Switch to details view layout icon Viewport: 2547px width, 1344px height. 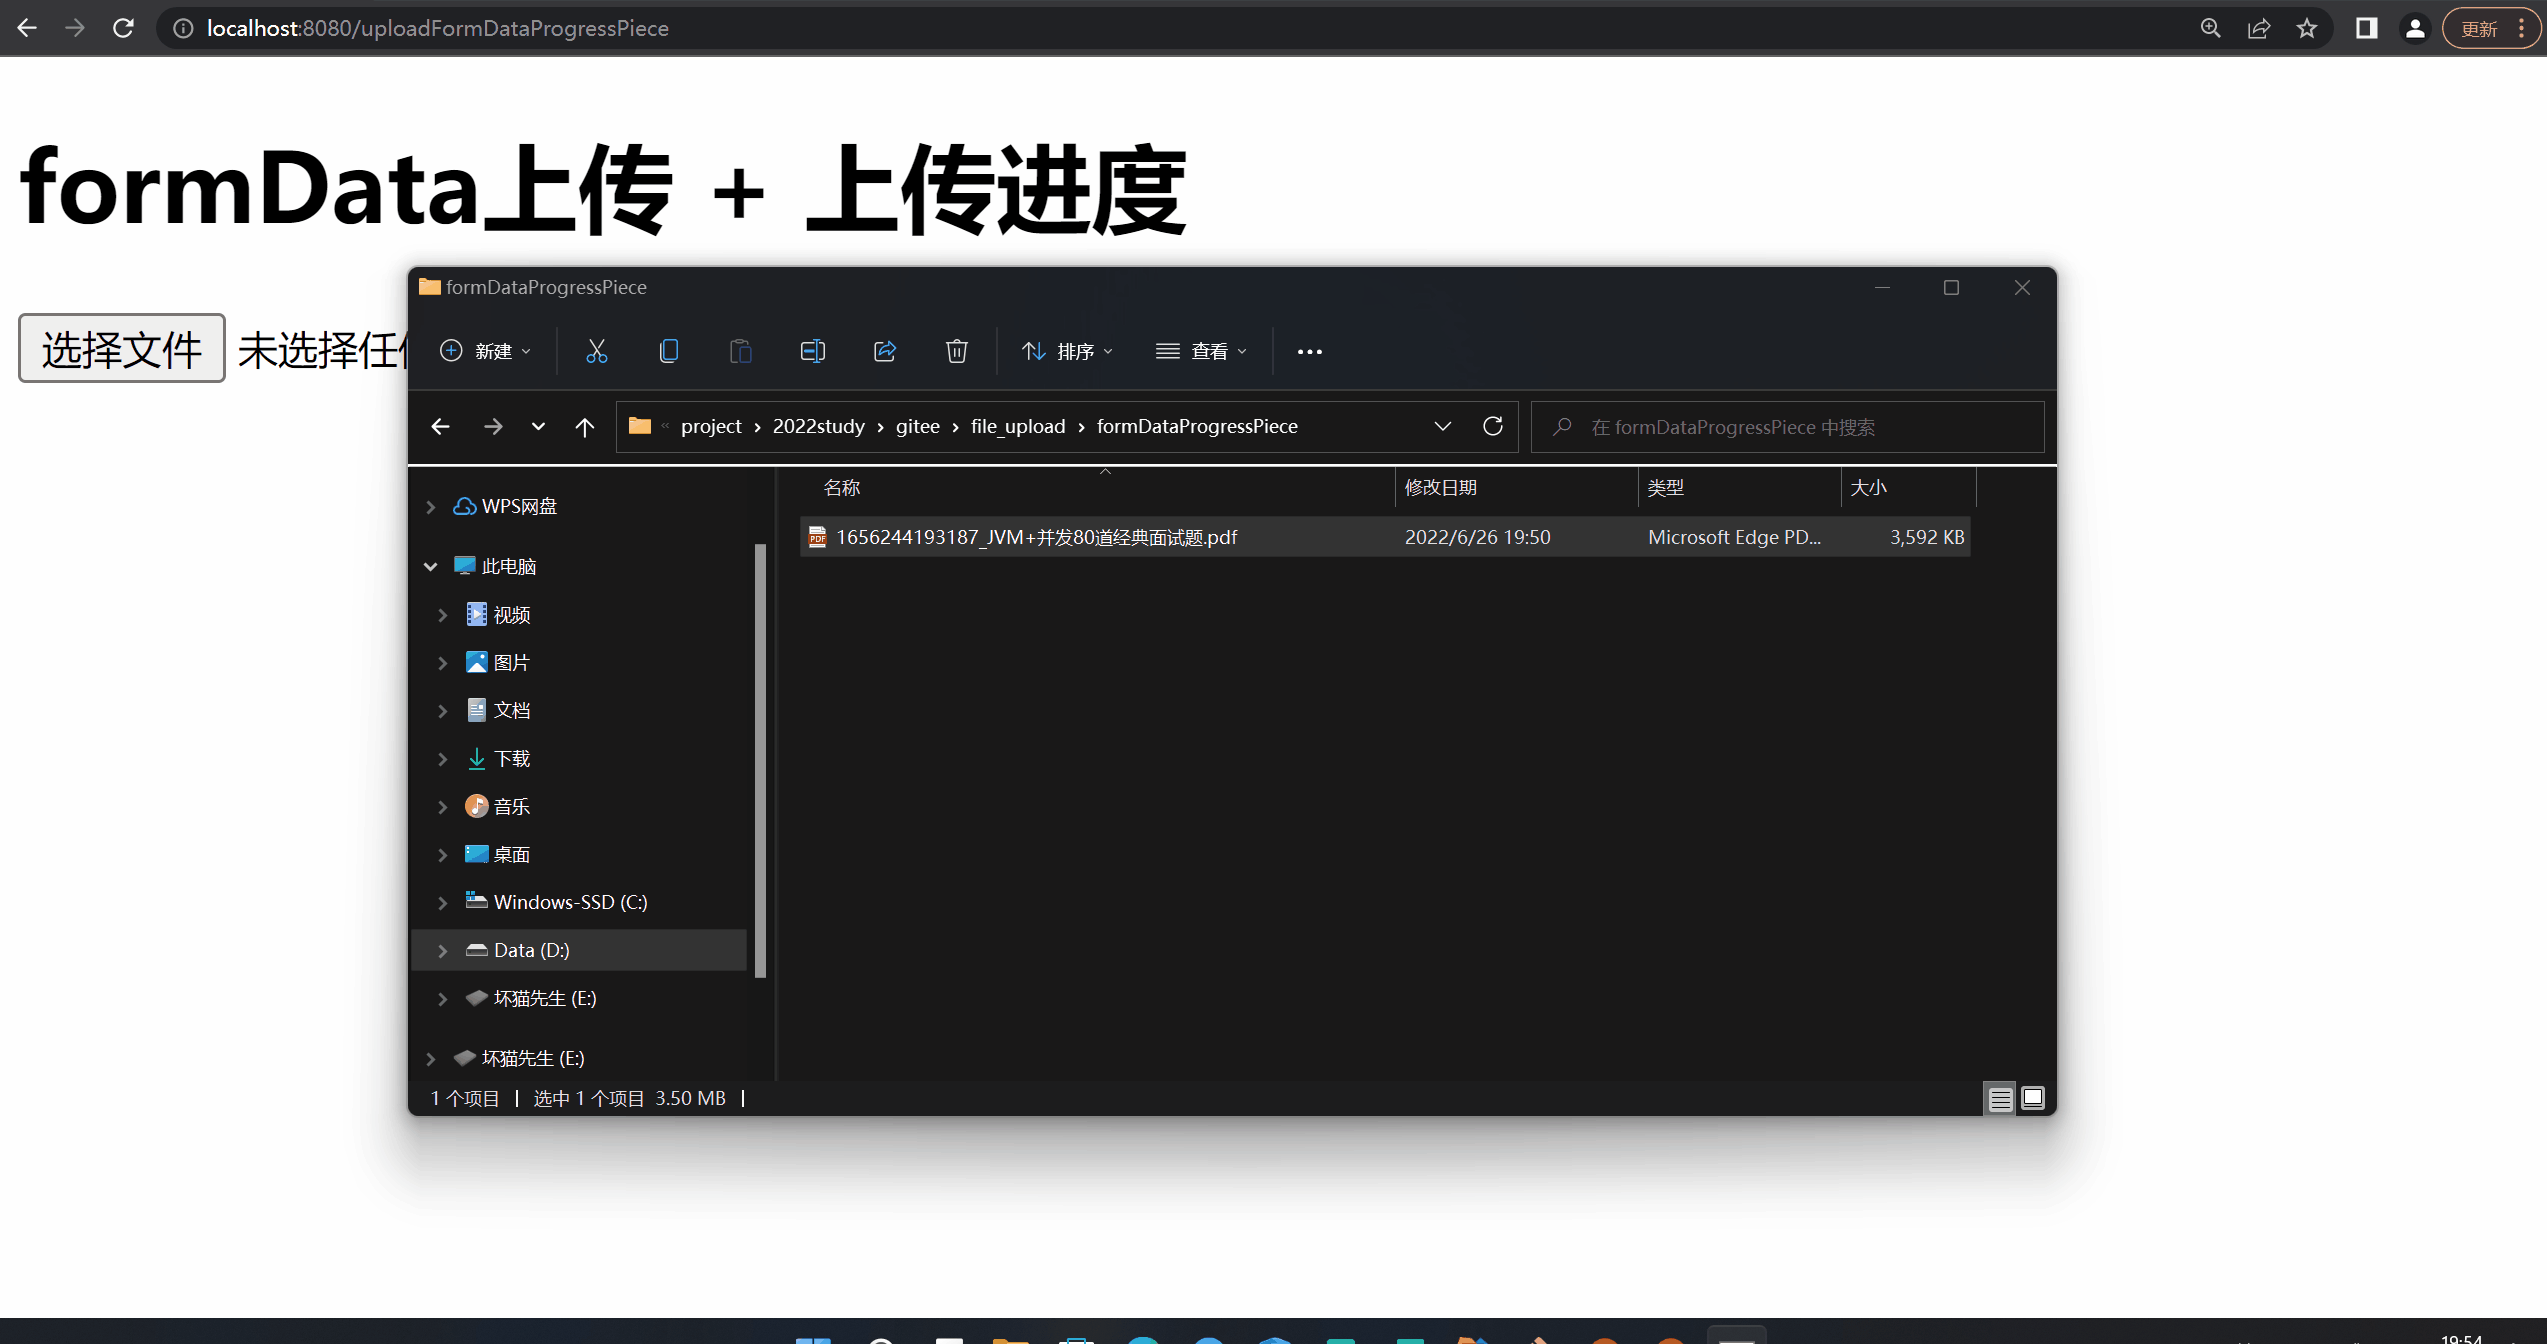coord(2000,1099)
